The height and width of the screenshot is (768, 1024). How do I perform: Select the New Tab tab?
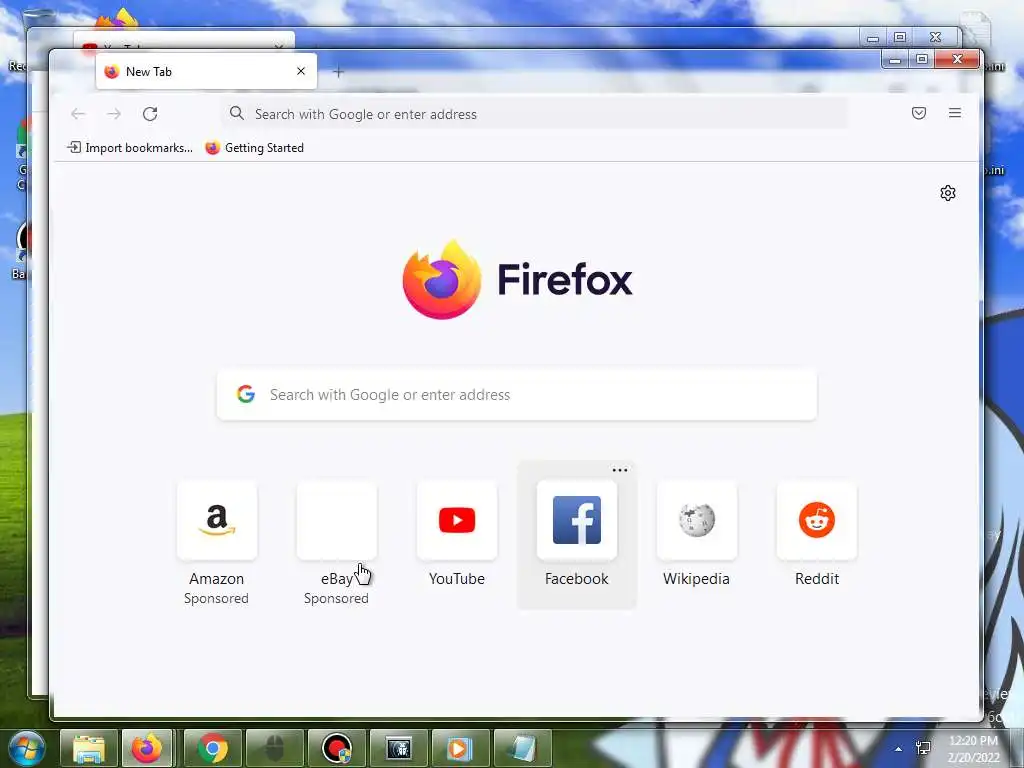point(206,71)
